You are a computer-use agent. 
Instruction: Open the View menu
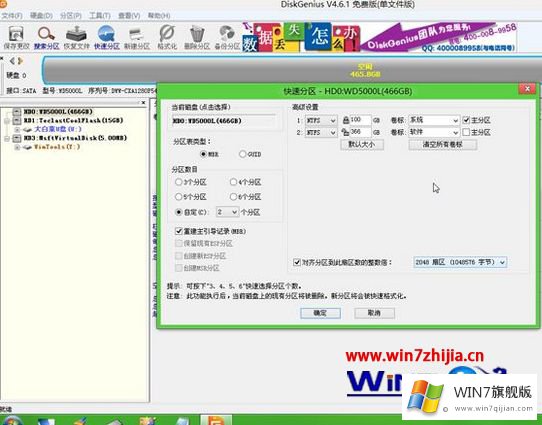coord(129,16)
